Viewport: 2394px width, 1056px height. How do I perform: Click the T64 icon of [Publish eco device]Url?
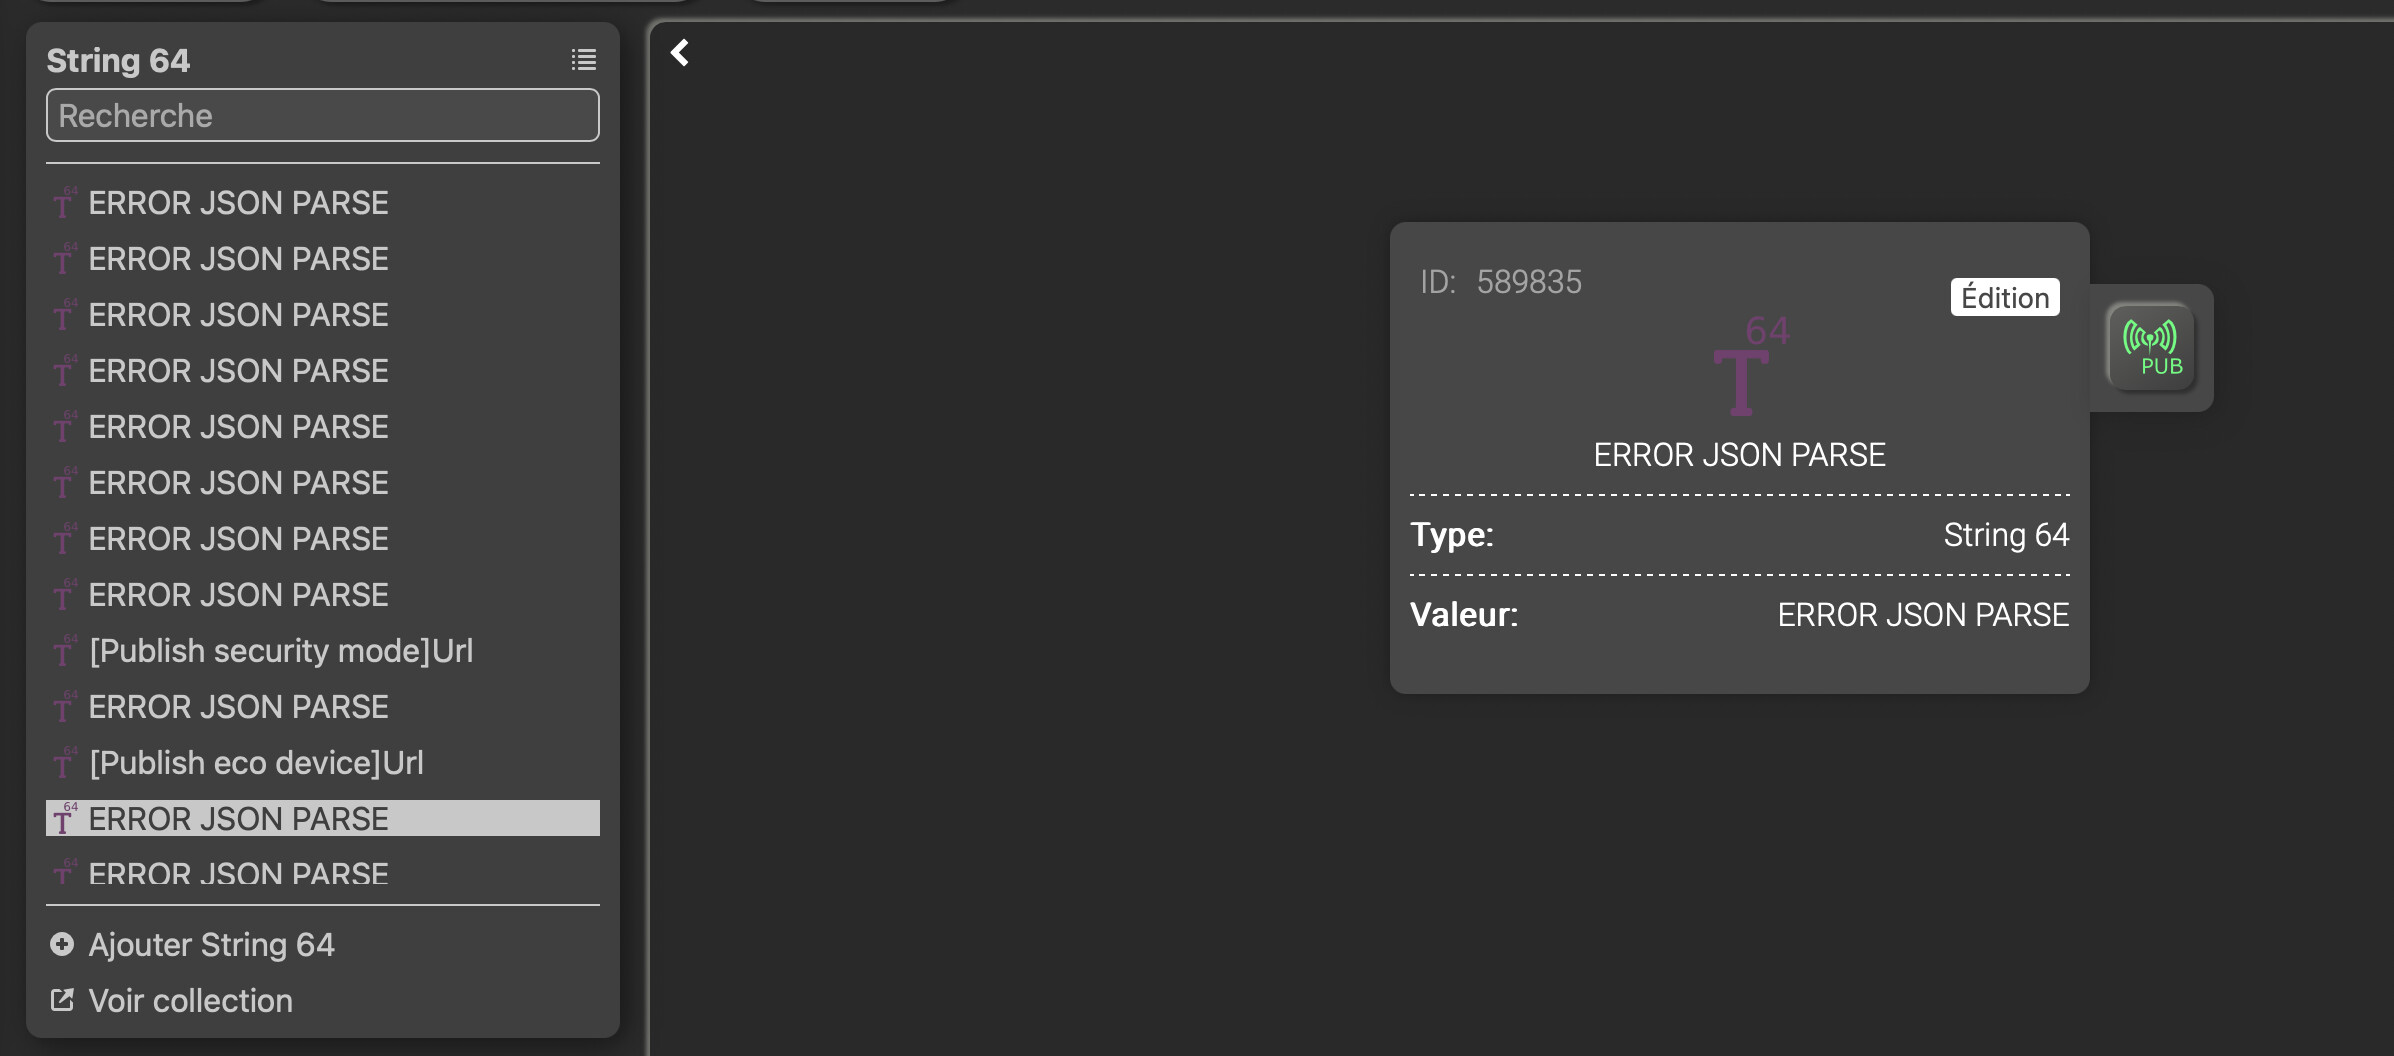pos(65,763)
